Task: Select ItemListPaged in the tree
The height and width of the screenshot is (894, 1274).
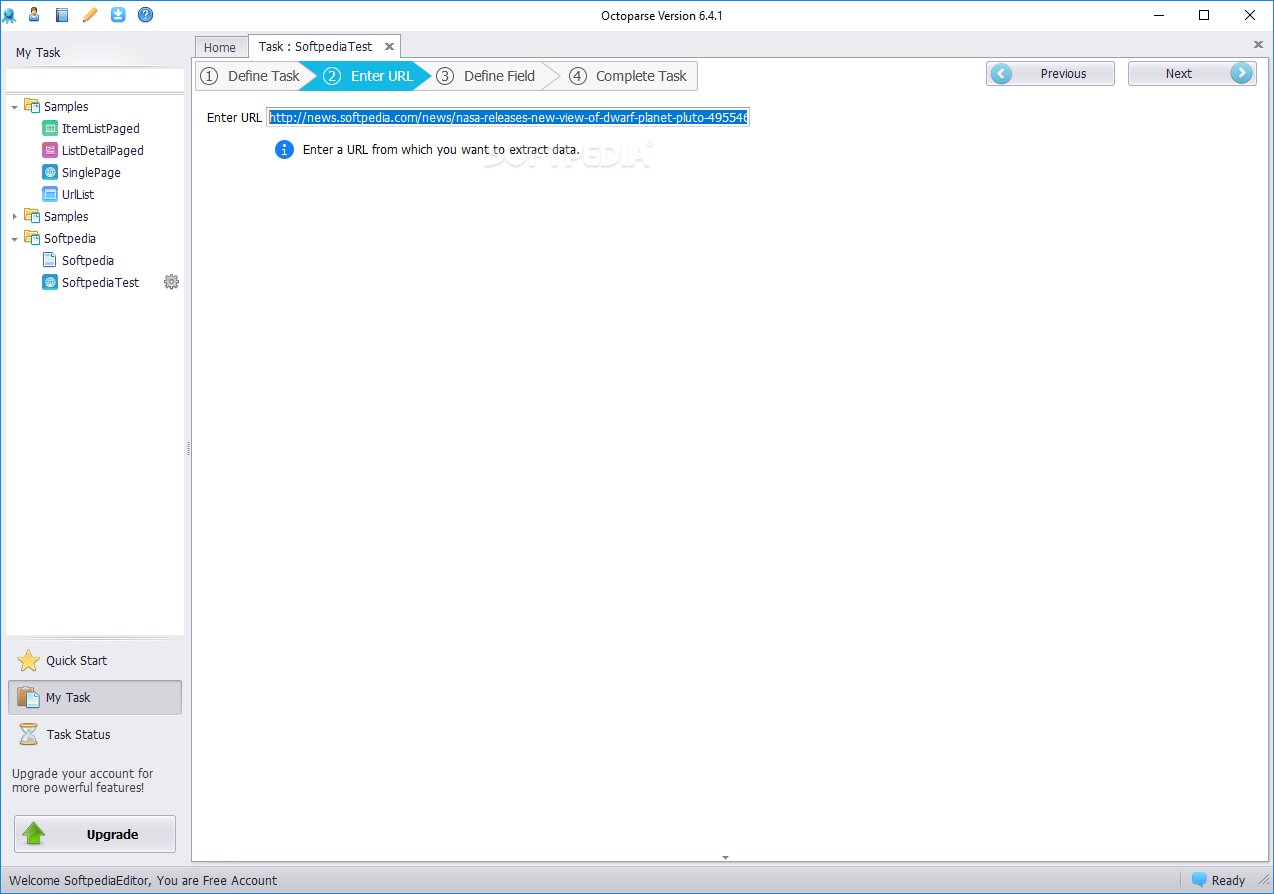Action: 101,128
